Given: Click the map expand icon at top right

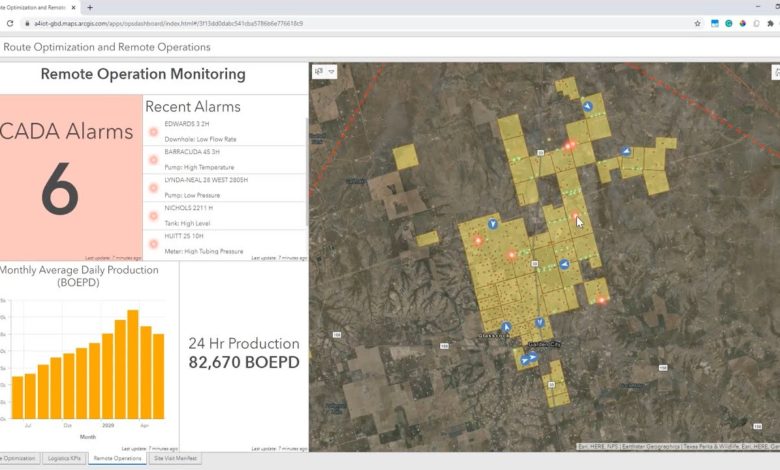Looking at the screenshot, I should click(776, 71).
